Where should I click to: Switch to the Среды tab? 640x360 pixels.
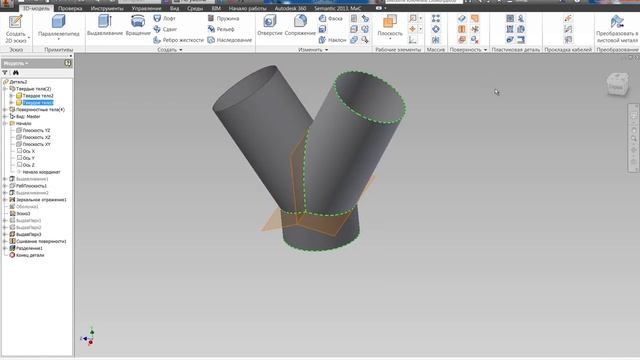195,8
